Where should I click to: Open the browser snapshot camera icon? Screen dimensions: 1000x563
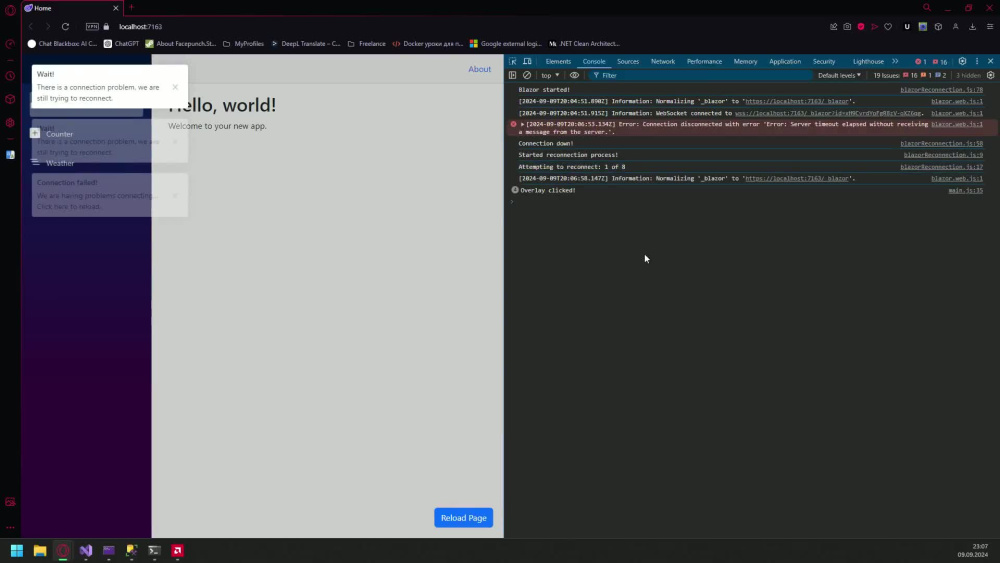click(x=847, y=27)
